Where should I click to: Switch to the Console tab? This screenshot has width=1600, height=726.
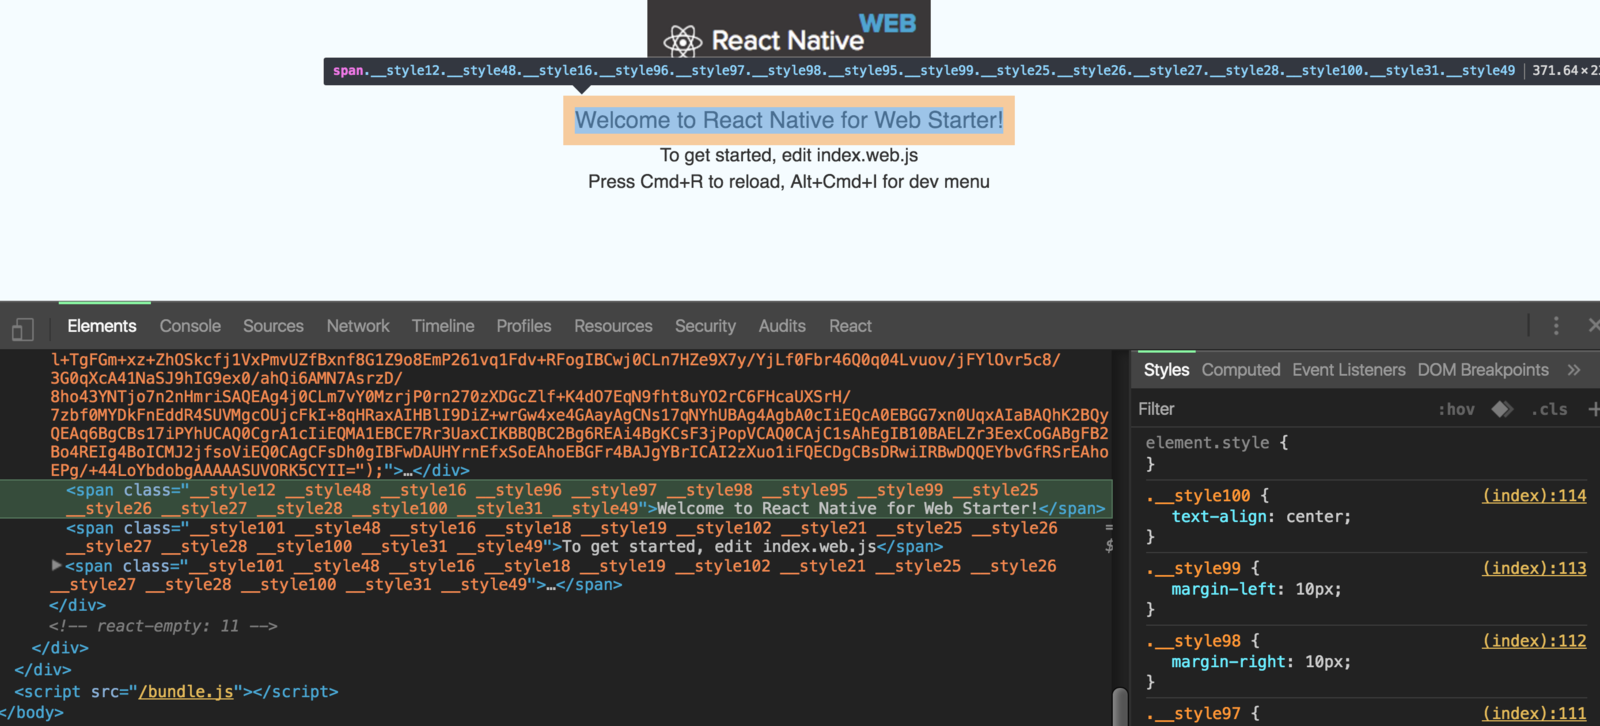190,326
